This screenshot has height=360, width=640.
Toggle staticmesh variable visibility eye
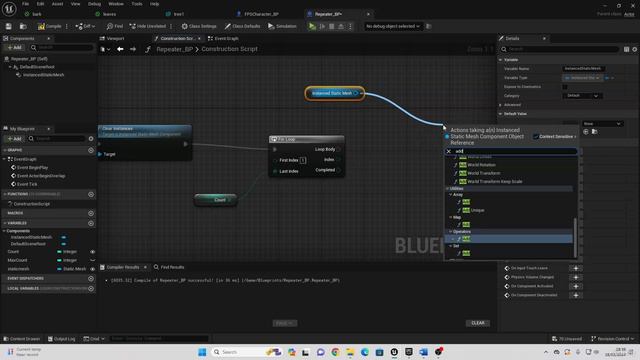coord(93,269)
